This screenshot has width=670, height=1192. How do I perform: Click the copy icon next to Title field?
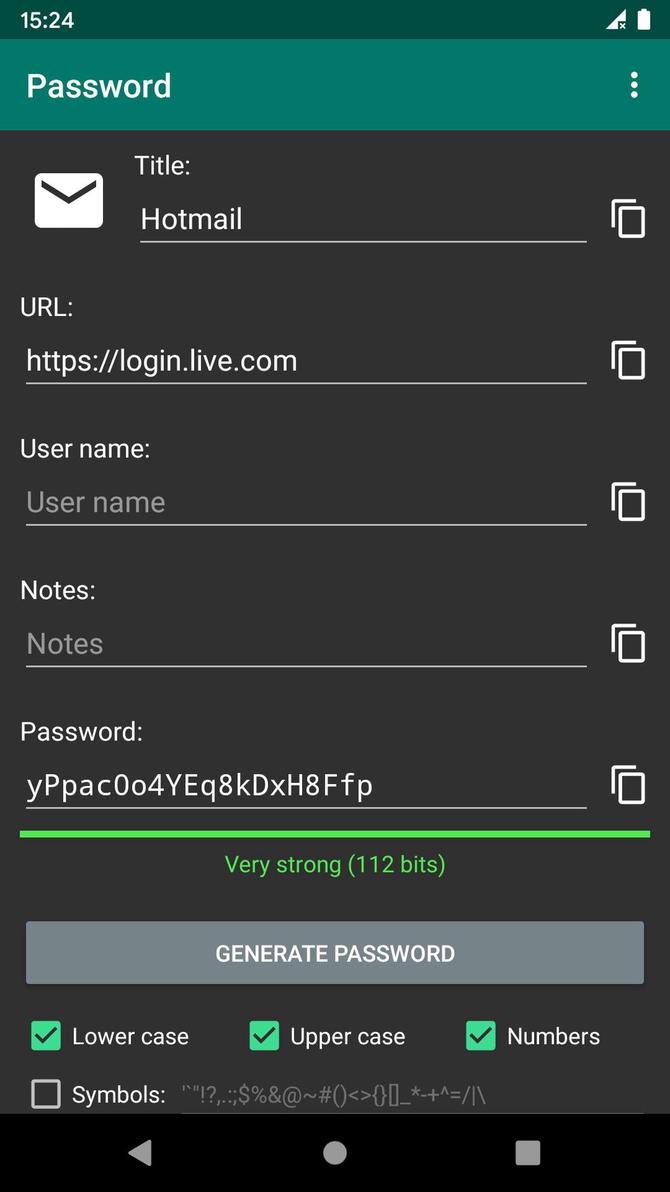click(627, 219)
